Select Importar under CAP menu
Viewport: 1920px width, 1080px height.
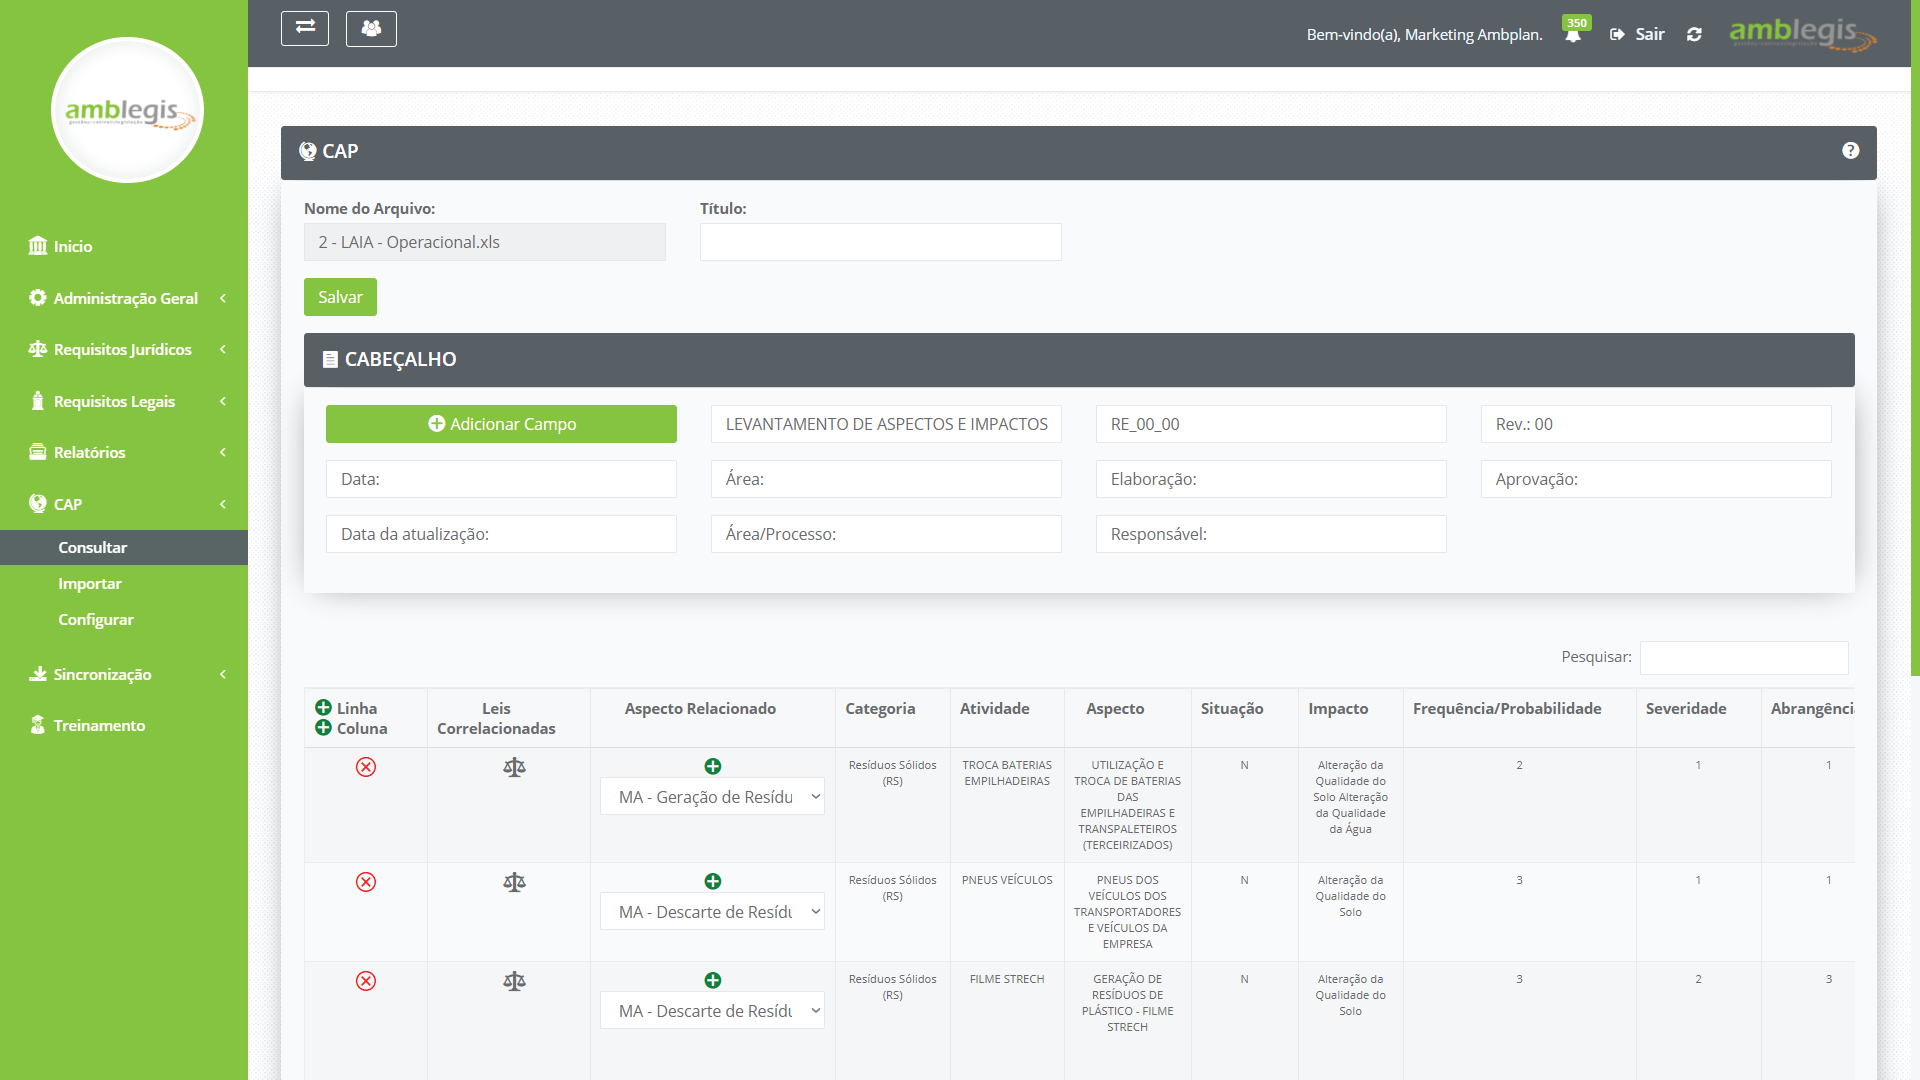tap(90, 584)
